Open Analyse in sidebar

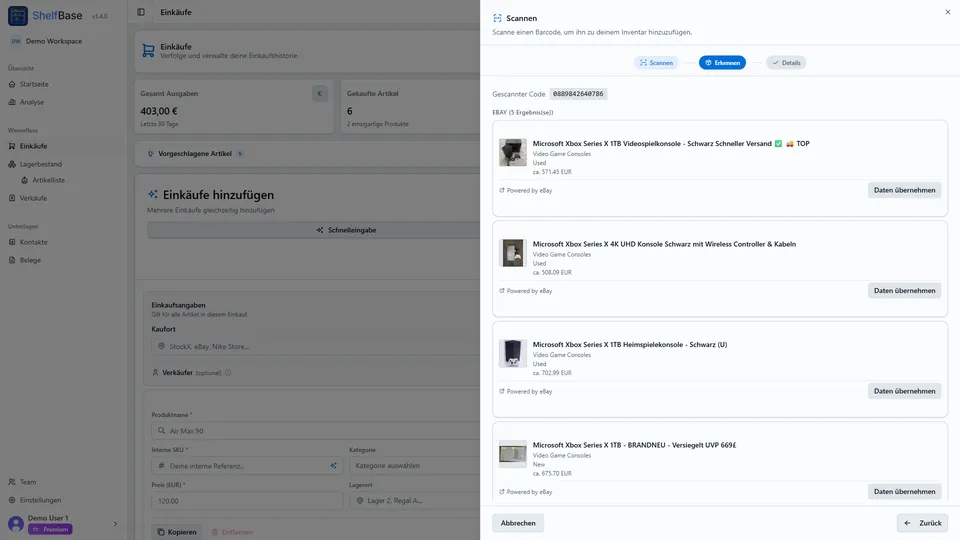pos(31,102)
